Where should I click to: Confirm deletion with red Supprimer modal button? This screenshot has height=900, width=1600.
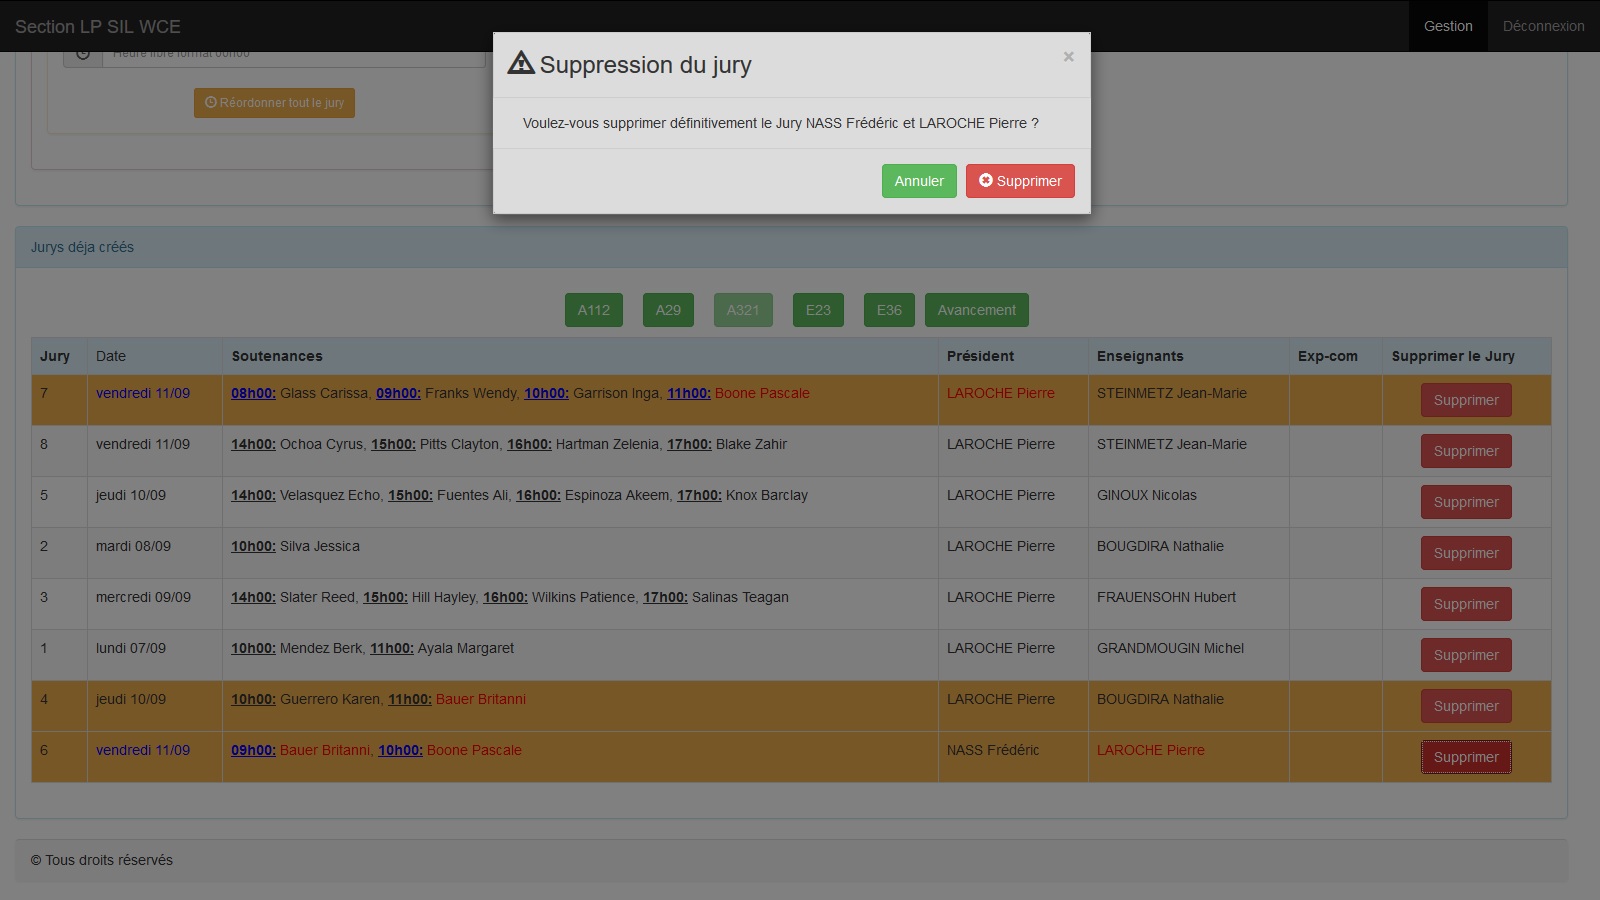(1020, 181)
